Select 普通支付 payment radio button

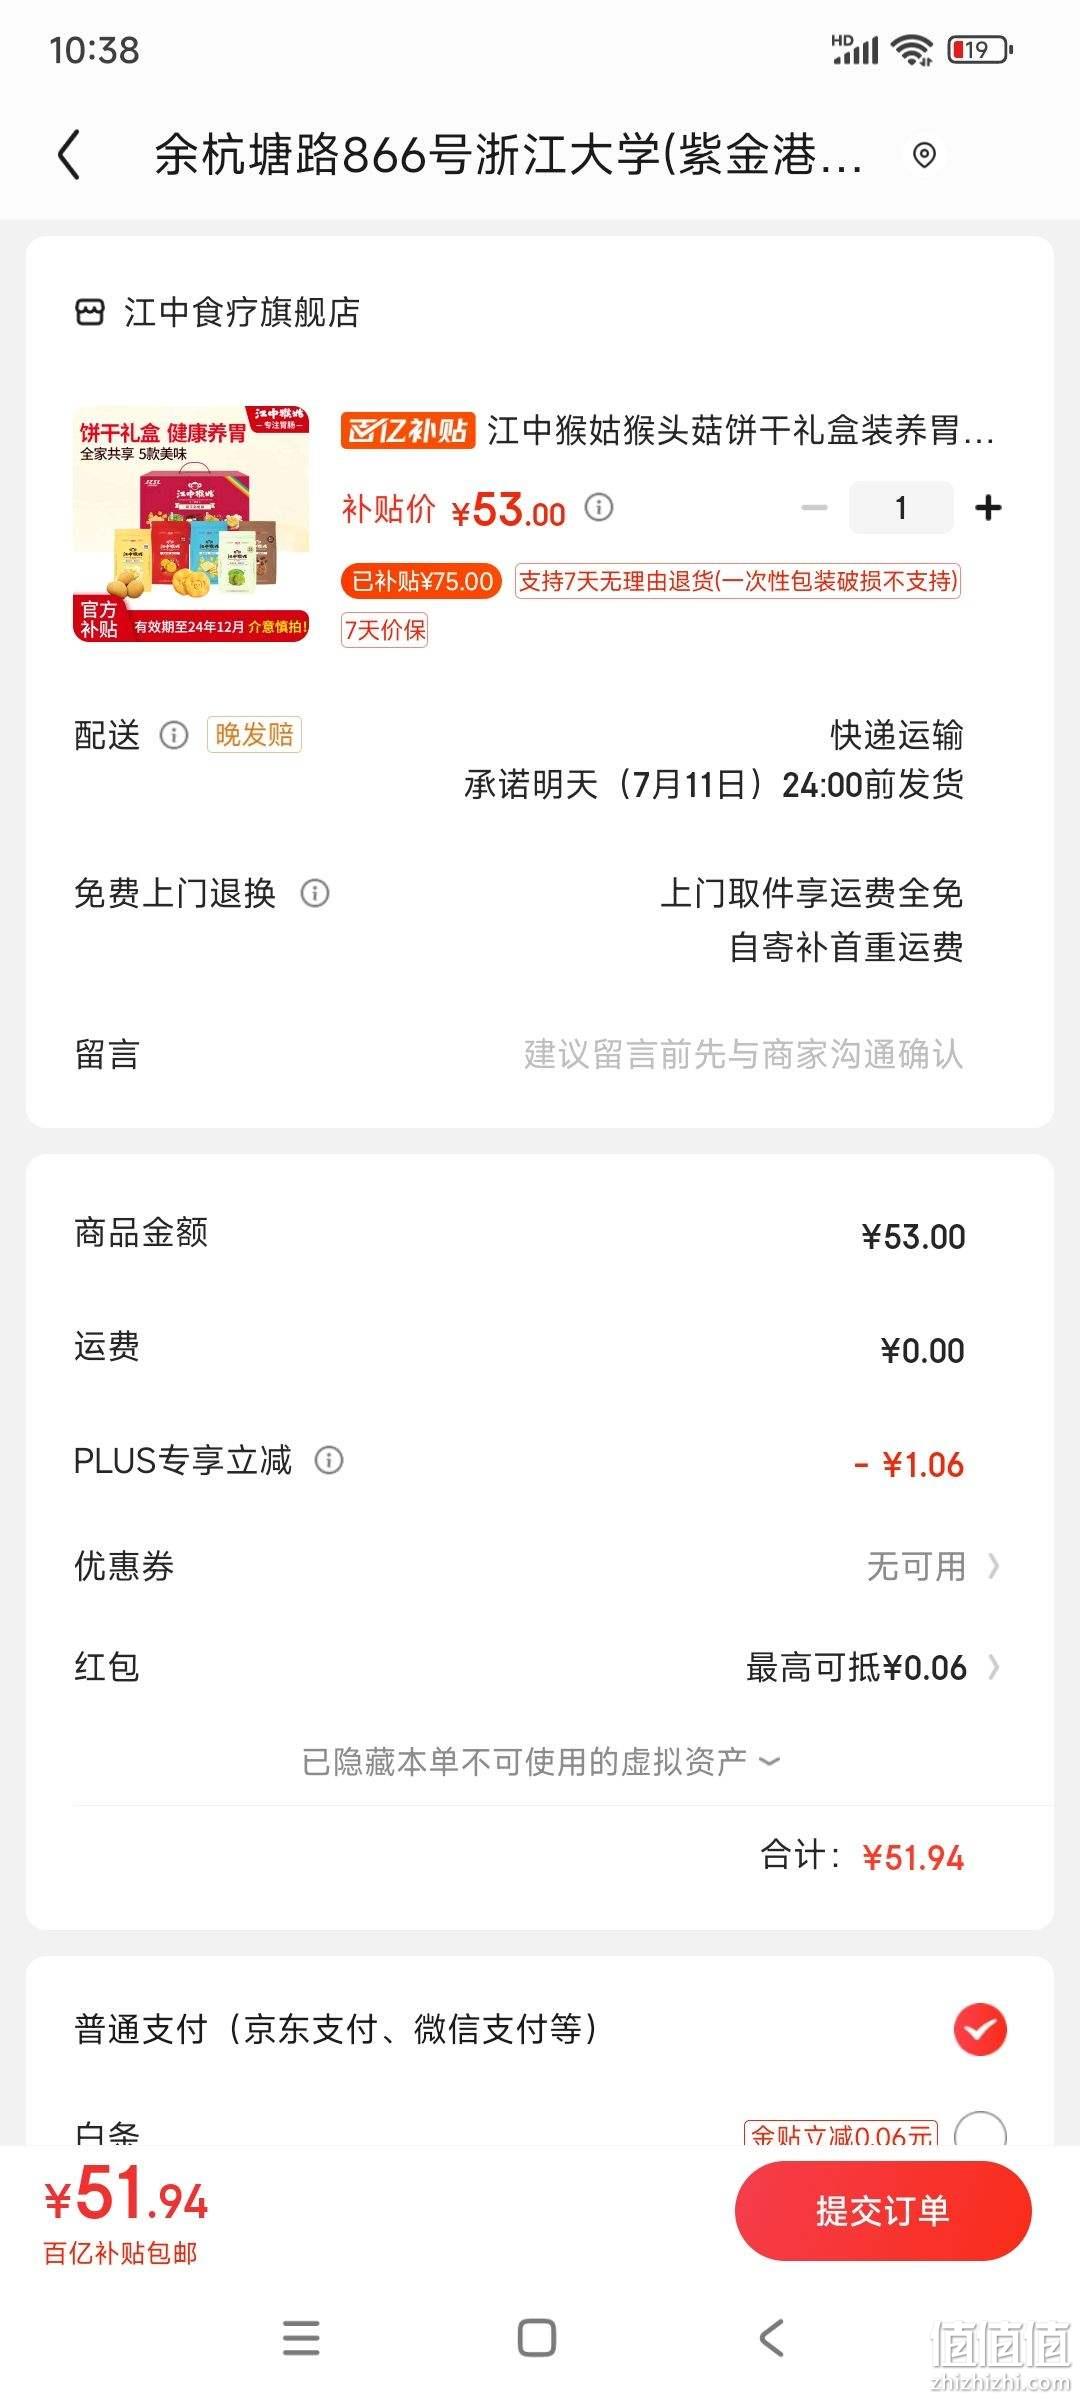980,2029
